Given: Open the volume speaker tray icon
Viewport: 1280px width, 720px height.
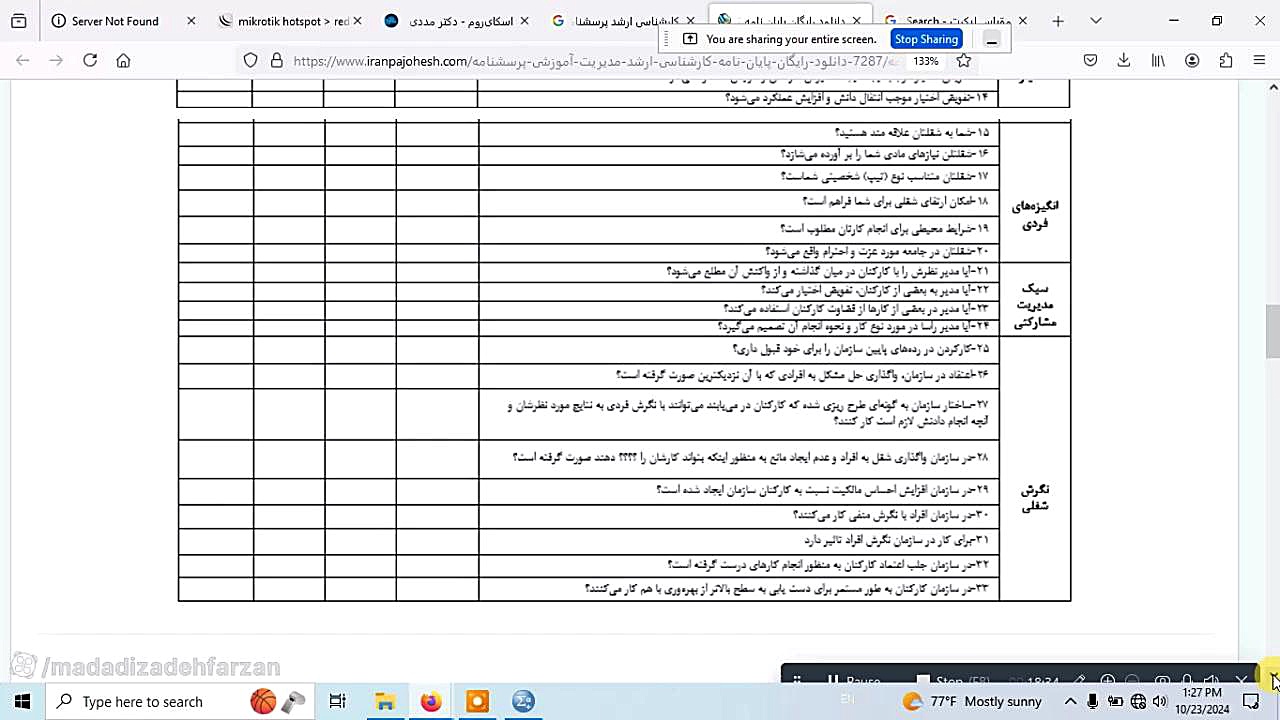Looking at the screenshot, I should click(x=1159, y=702).
